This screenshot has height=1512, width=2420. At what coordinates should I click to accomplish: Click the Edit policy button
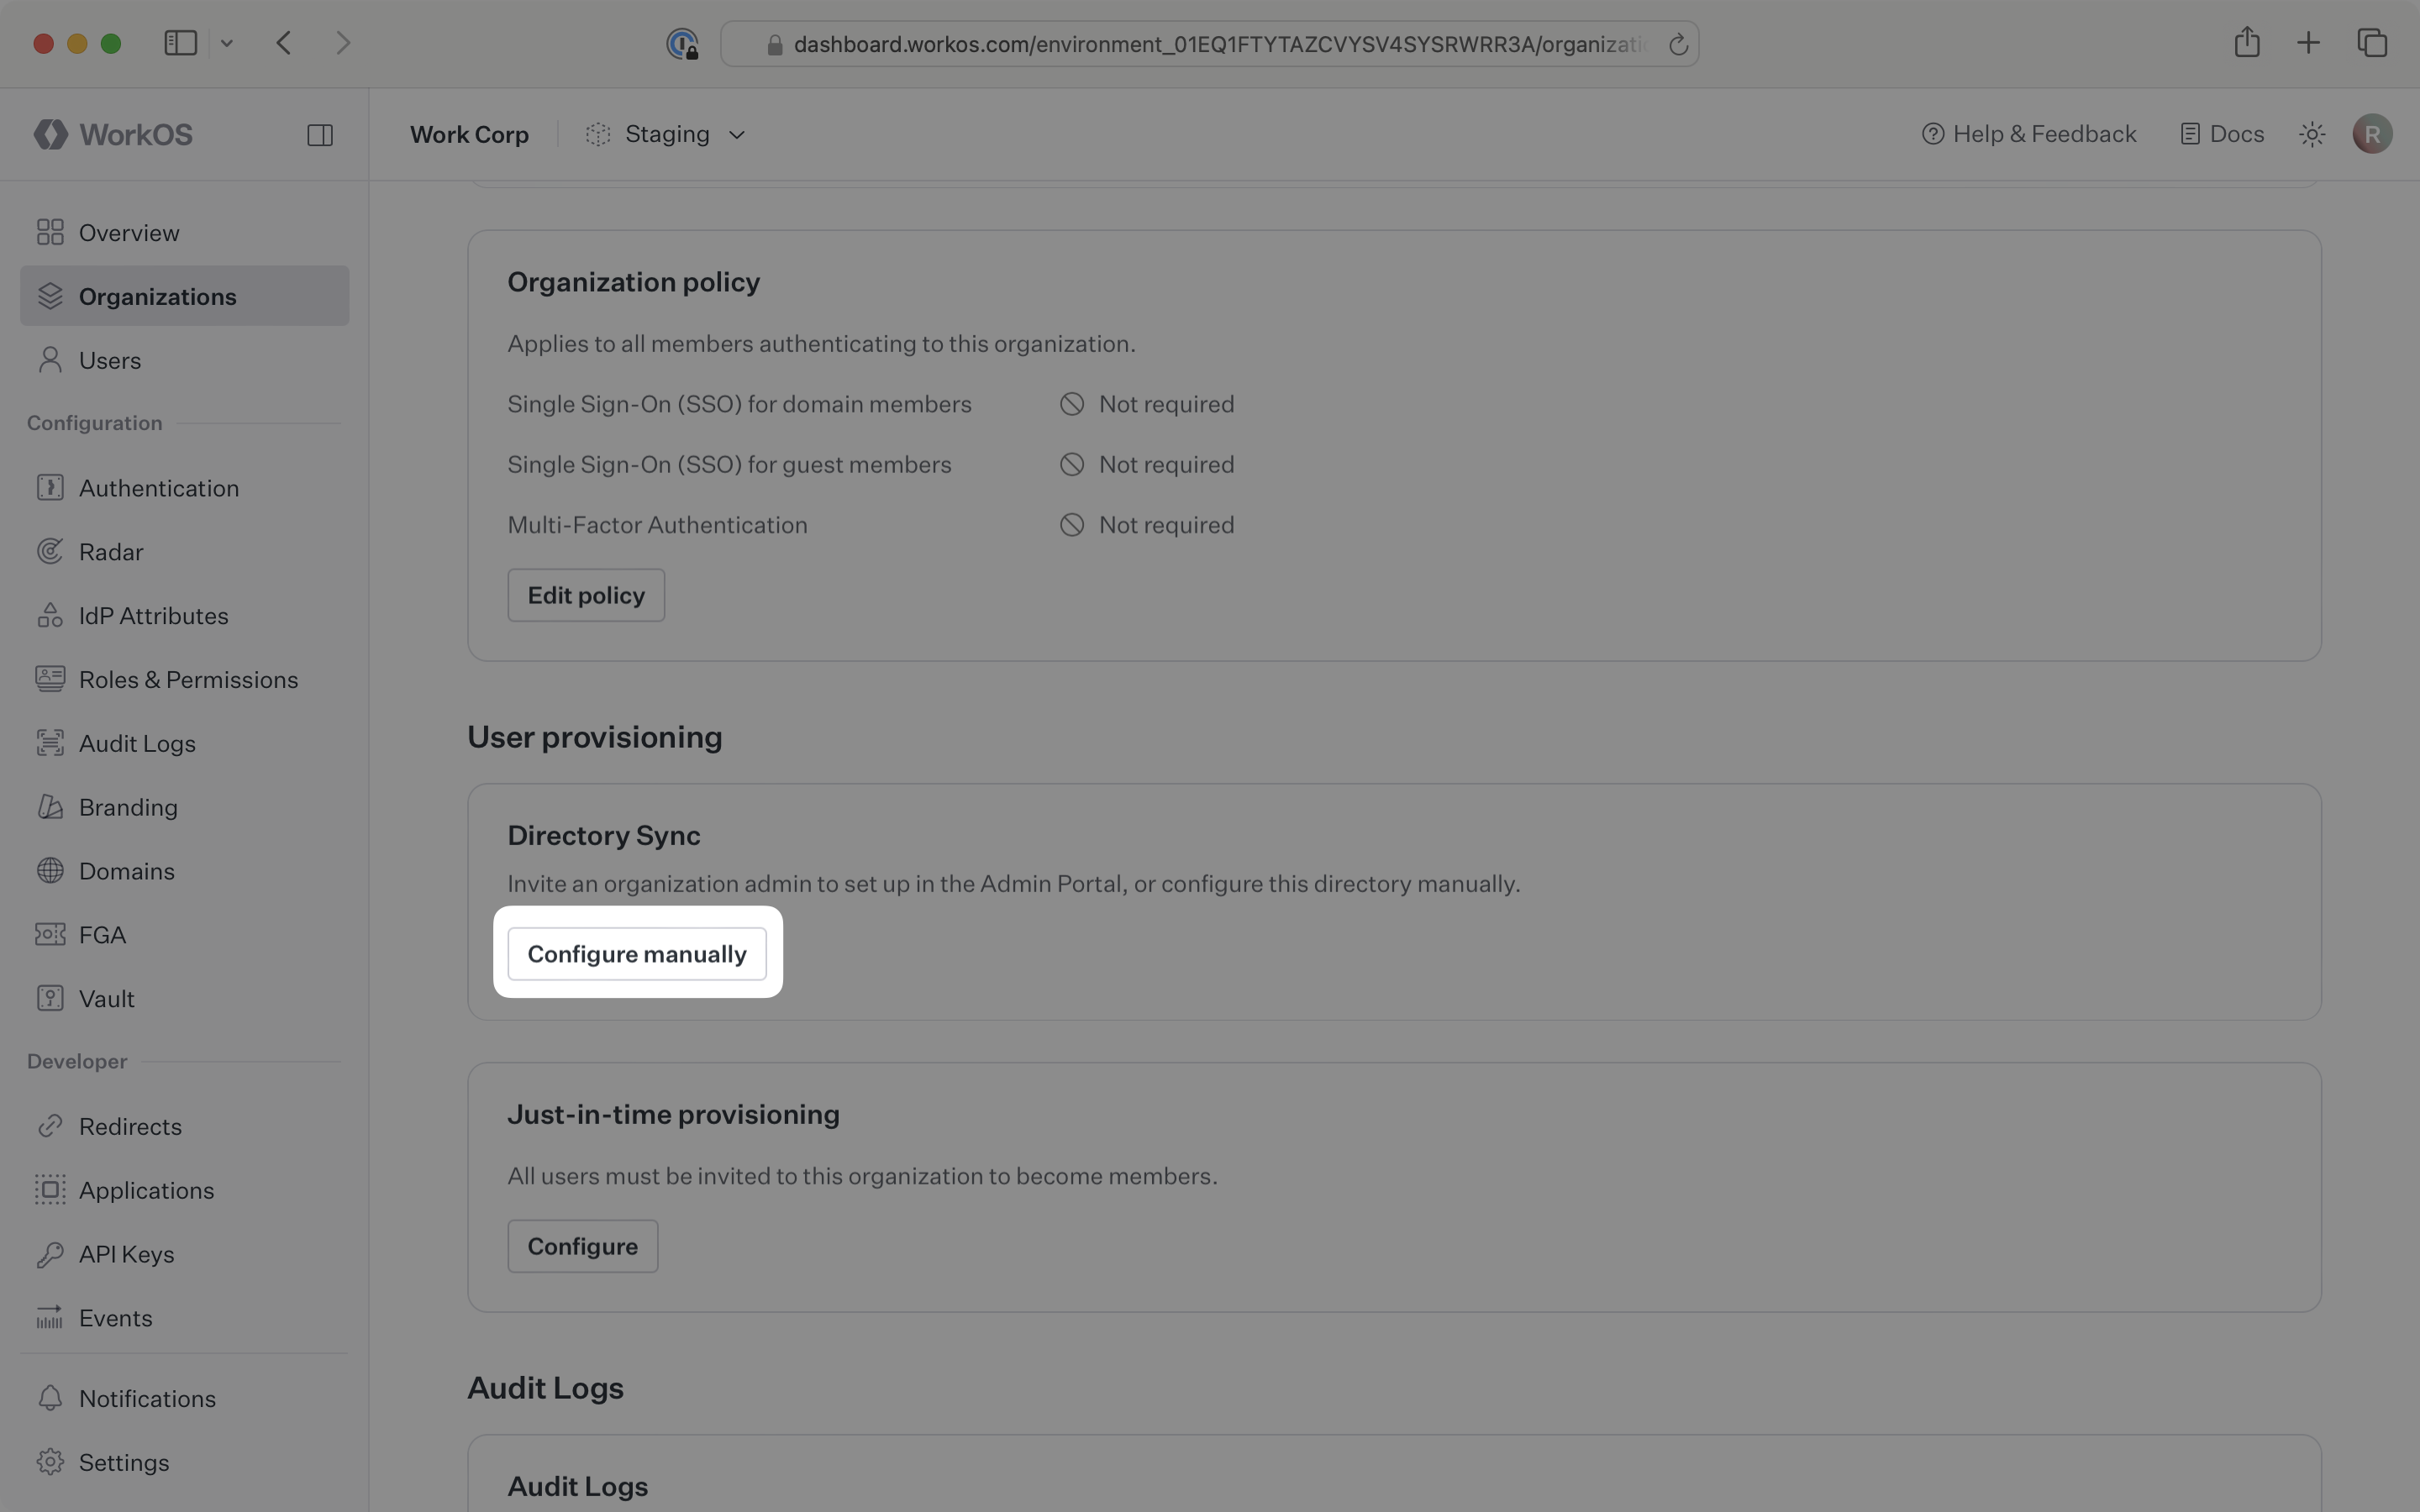[x=586, y=596]
